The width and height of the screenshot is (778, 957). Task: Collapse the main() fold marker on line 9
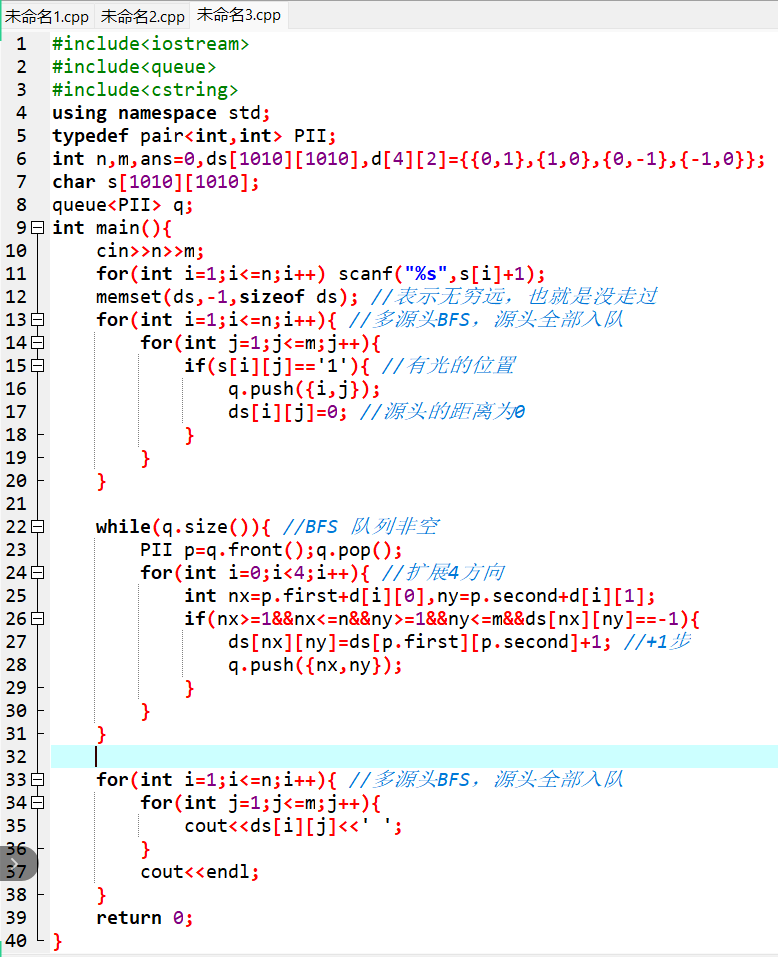coord(38,228)
